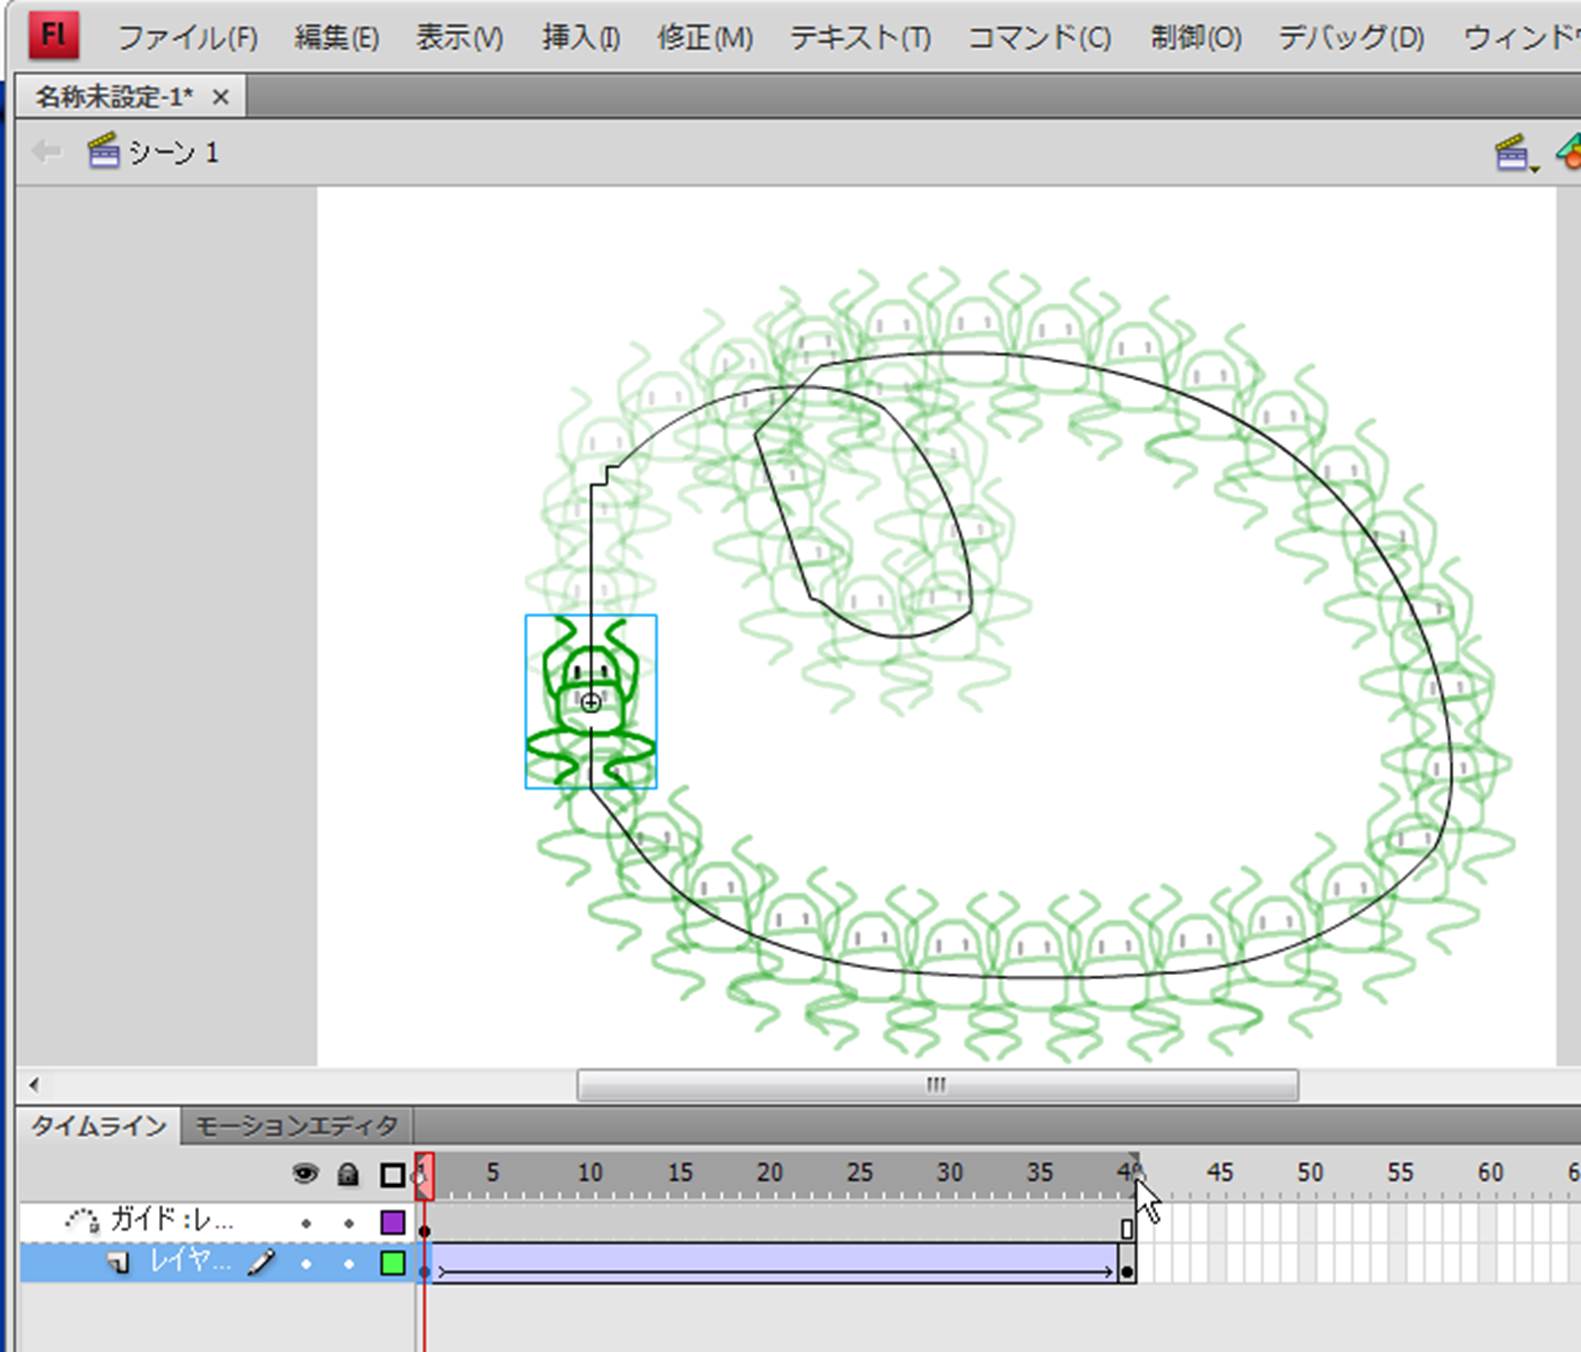The width and height of the screenshot is (1581, 1352).
Task: Close the 名称未設定-1 document tab
Action: [x=221, y=97]
